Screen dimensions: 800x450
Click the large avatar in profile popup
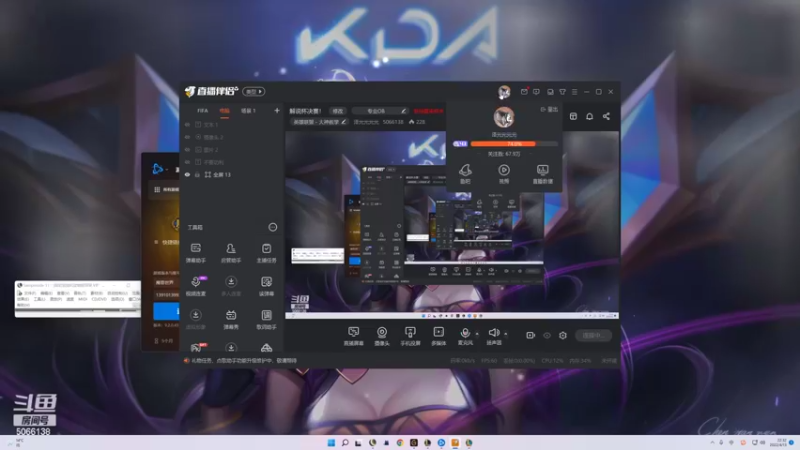tap(504, 117)
